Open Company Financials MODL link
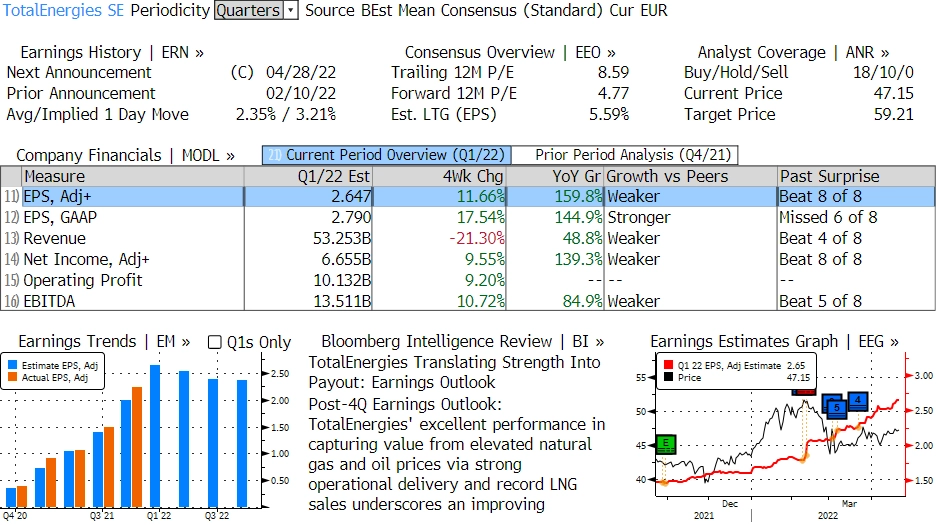Screen dimensions: 936x525 pyautogui.click(x=125, y=155)
